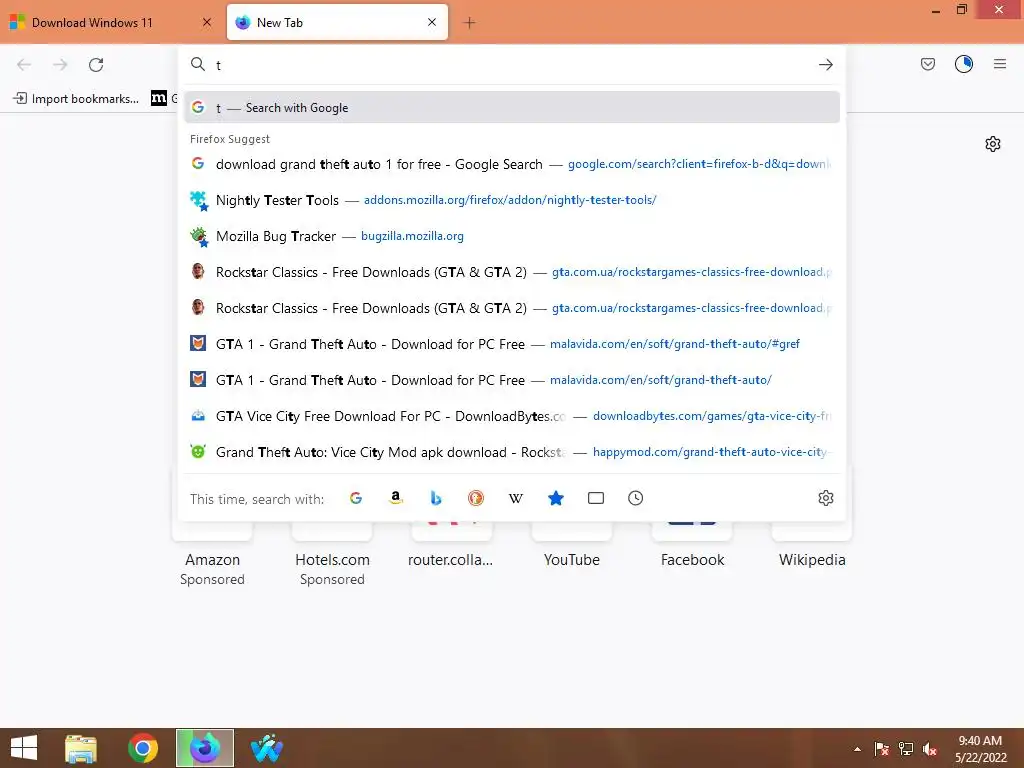Select the New Tab tab
The height and width of the screenshot is (768, 1024).
[x=337, y=23]
